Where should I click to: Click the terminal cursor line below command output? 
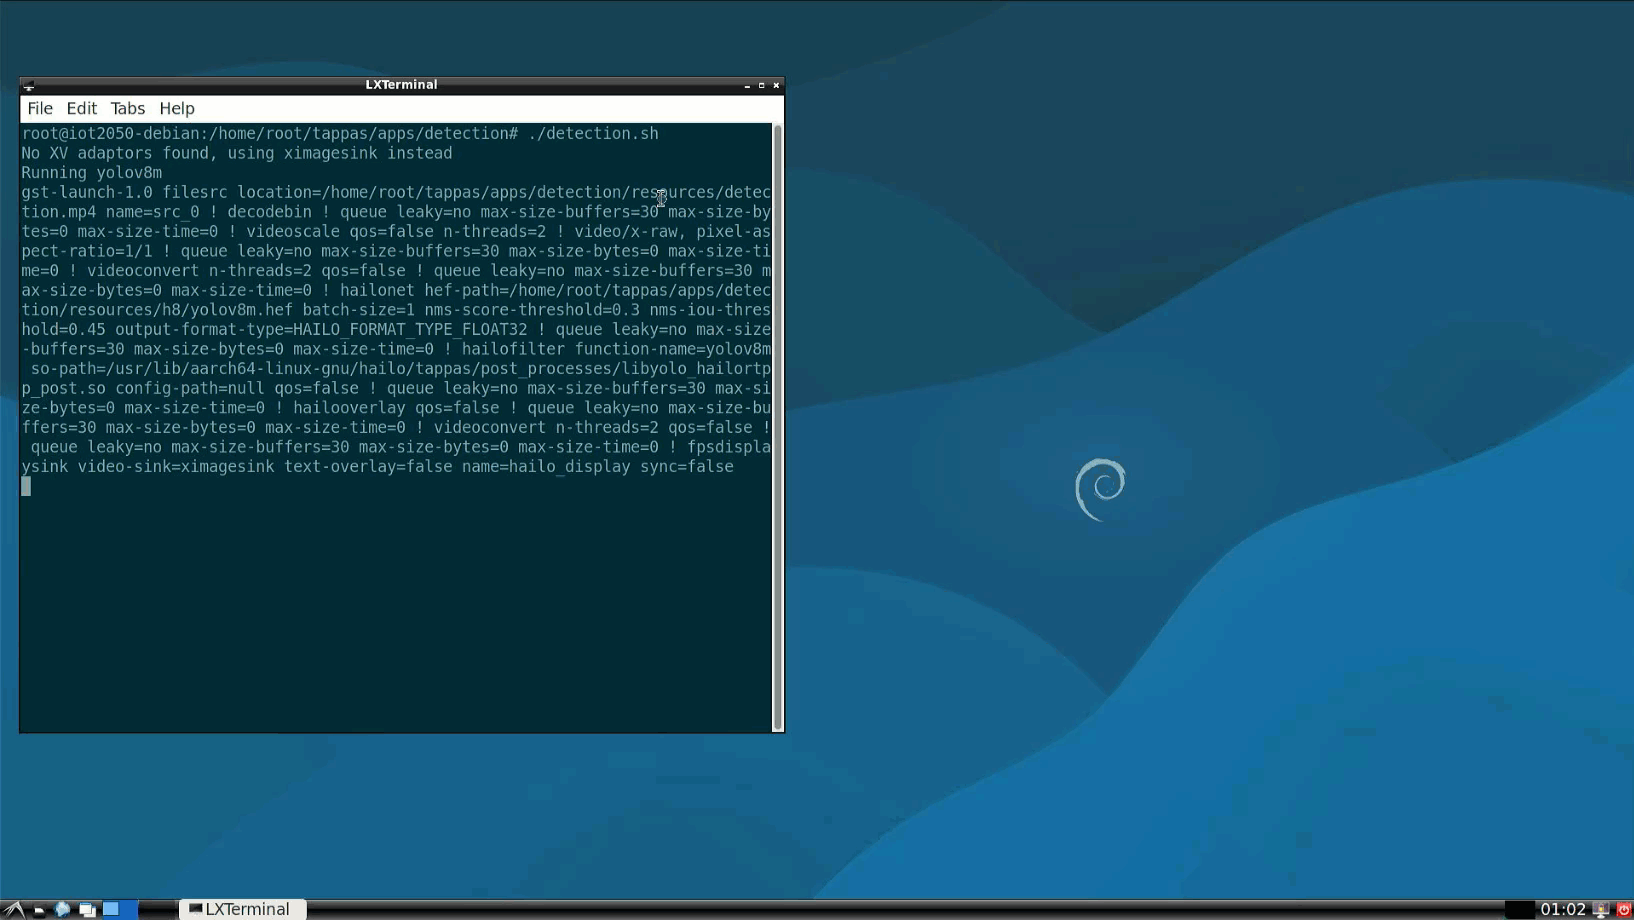click(x=27, y=487)
